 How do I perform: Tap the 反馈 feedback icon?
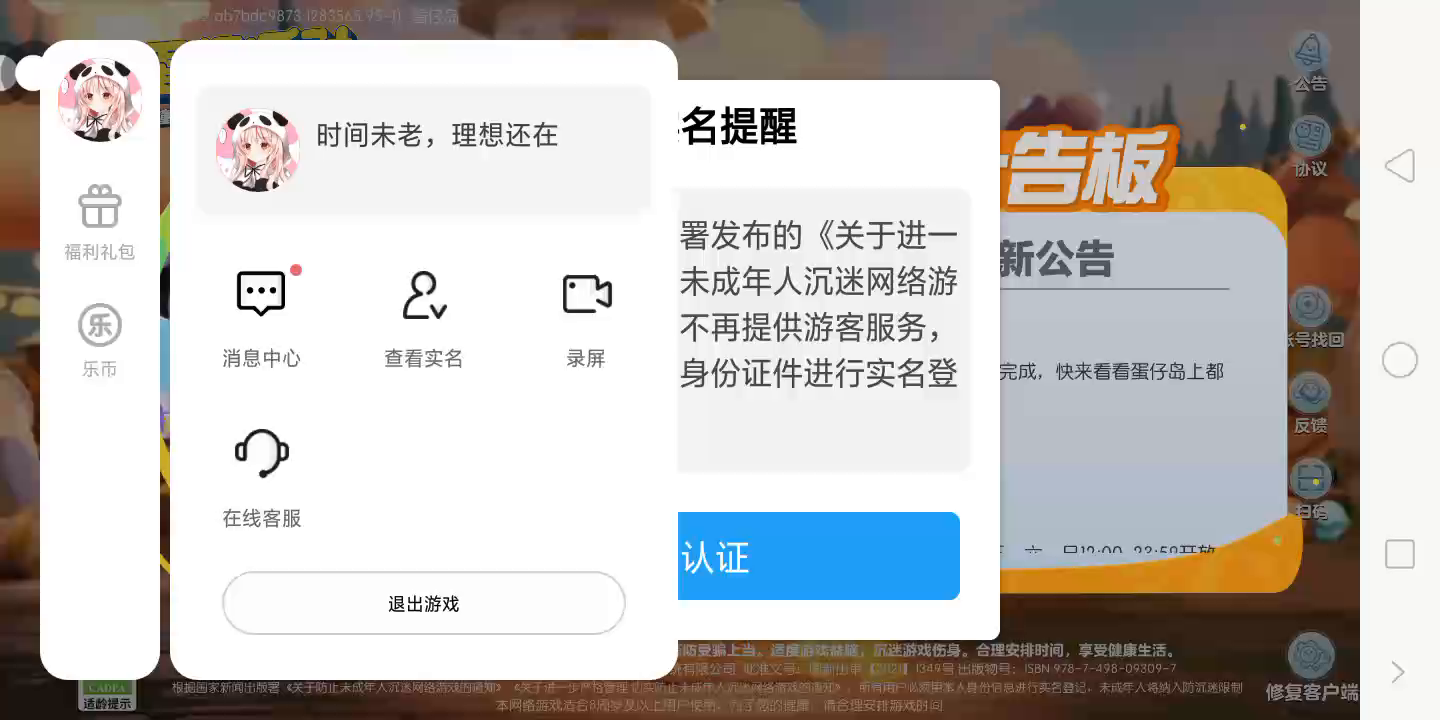1310,393
